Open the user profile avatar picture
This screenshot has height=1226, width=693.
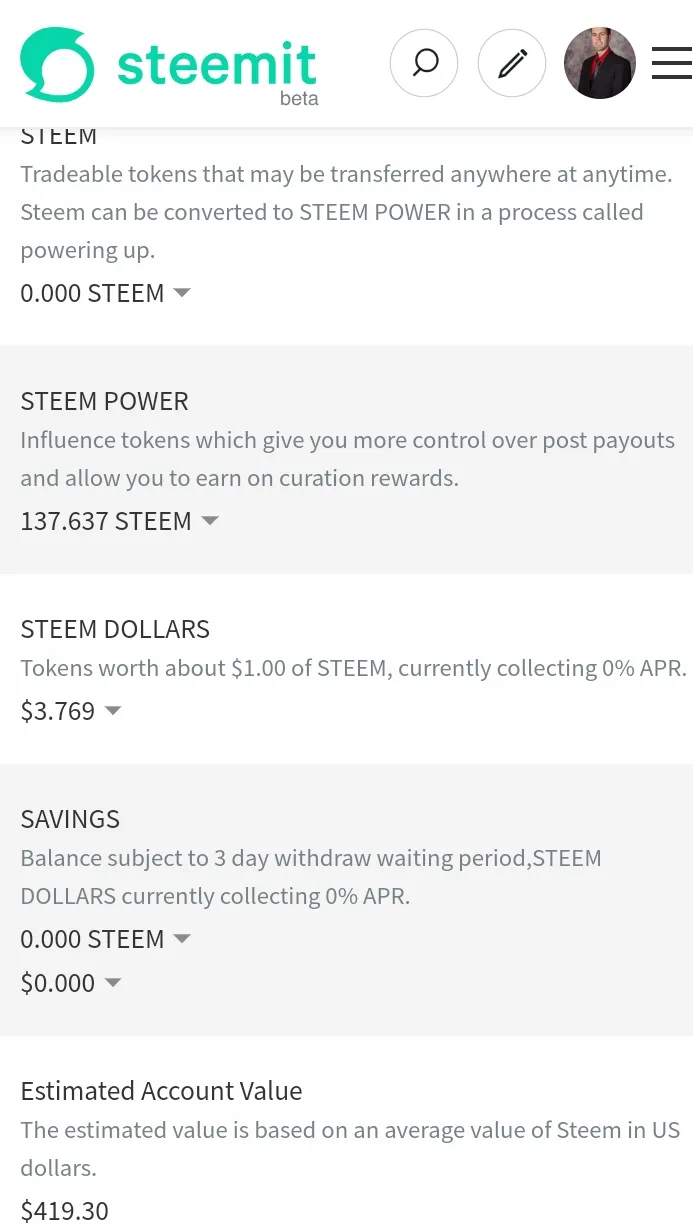pos(600,63)
